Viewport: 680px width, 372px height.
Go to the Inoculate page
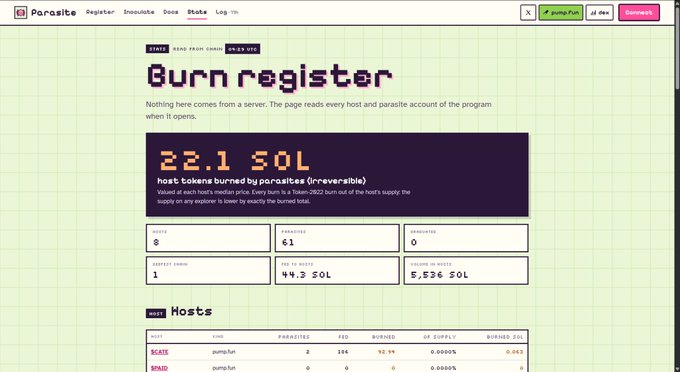tap(139, 12)
